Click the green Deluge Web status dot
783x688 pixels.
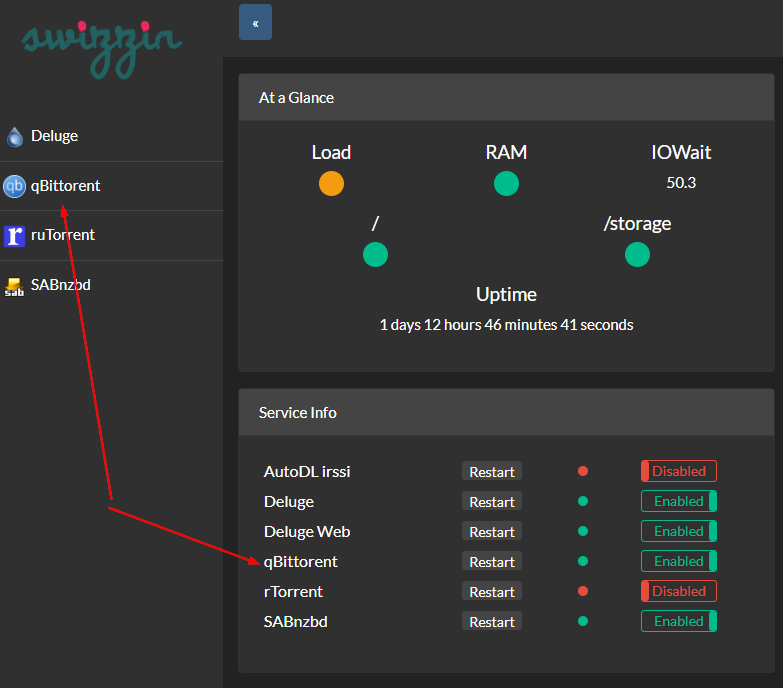pyautogui.click(x=583, y=531)
